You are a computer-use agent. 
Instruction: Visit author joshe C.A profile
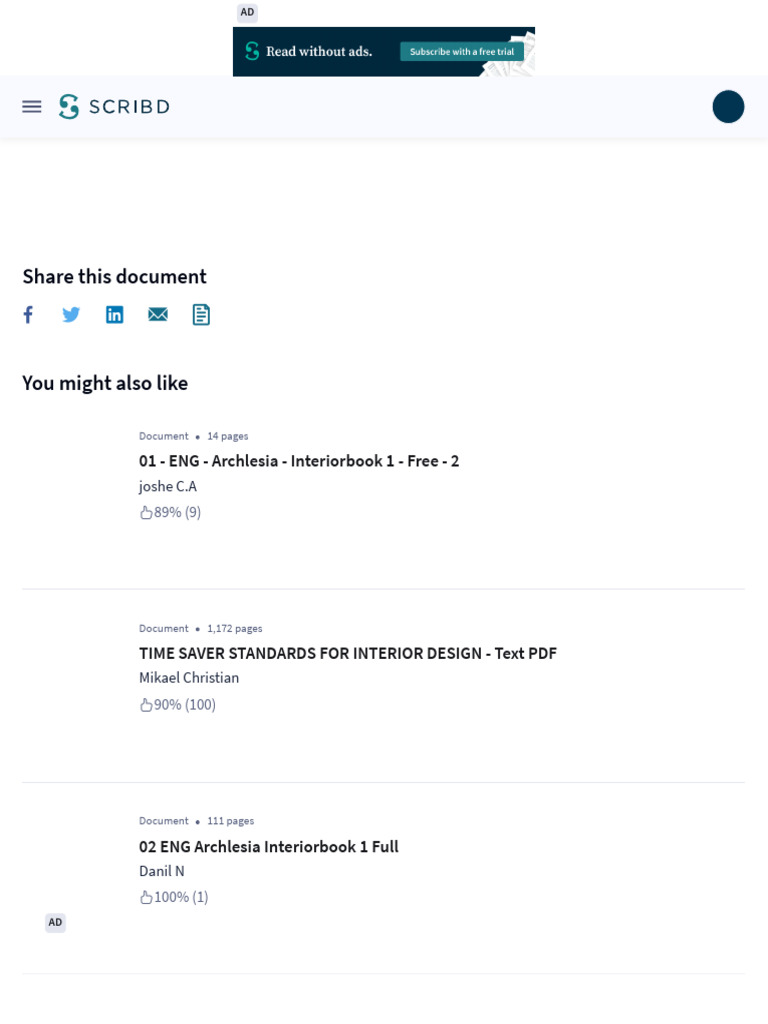[x=168, y=487]
